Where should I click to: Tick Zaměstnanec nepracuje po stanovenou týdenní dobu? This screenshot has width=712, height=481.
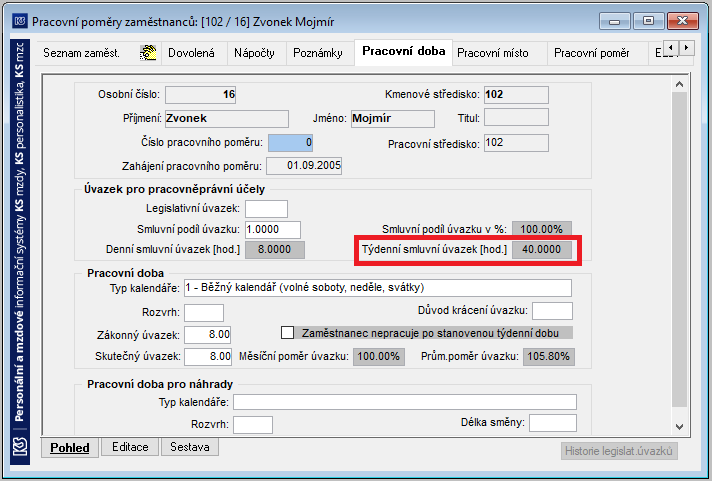[x=287, y=333]
